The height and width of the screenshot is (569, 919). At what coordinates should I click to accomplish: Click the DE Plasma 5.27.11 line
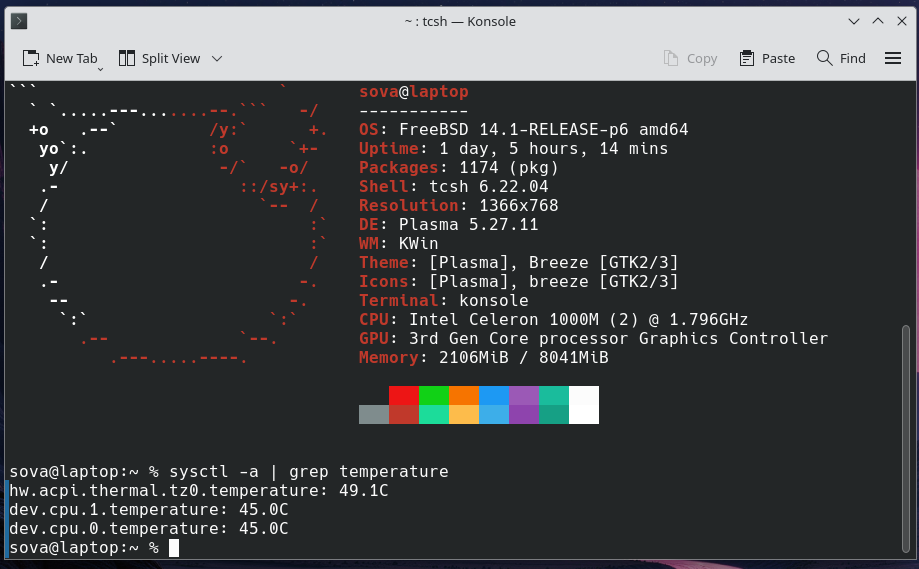pyautogui.click(x=448, y=224)
